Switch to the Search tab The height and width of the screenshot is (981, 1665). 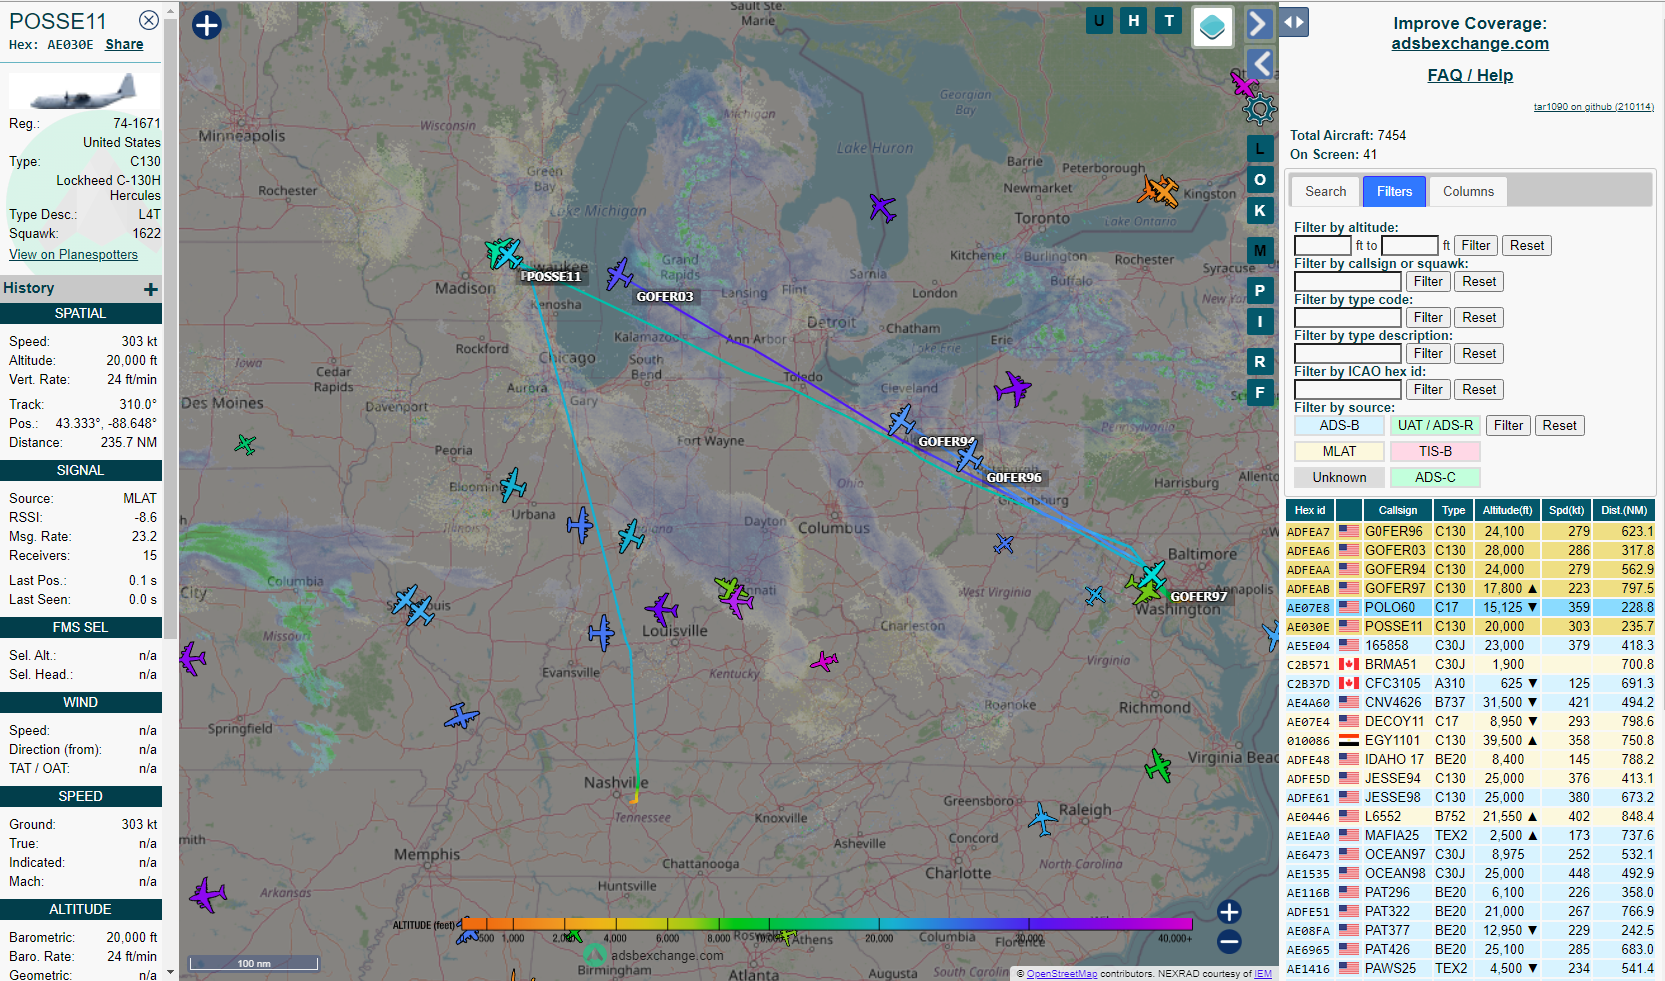click(1326, 191)
